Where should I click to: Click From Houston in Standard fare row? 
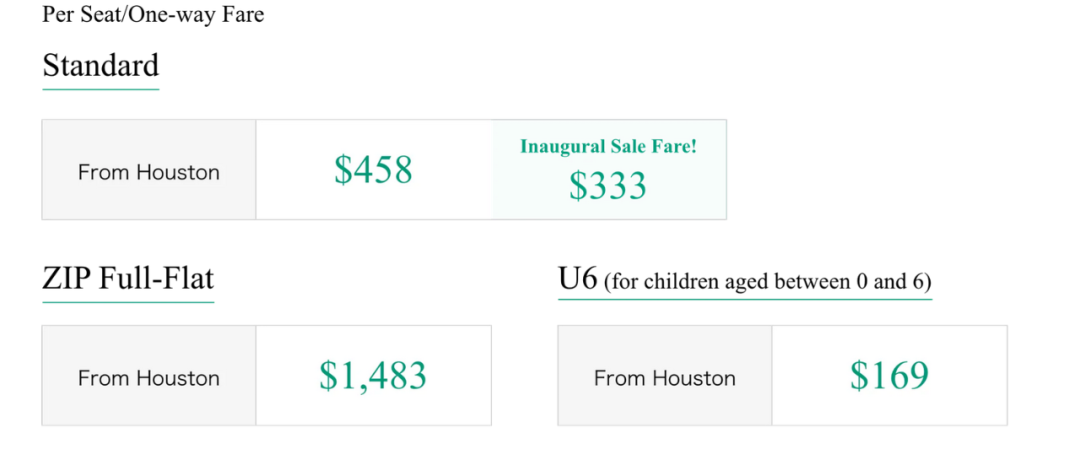(x=149, y=171)
